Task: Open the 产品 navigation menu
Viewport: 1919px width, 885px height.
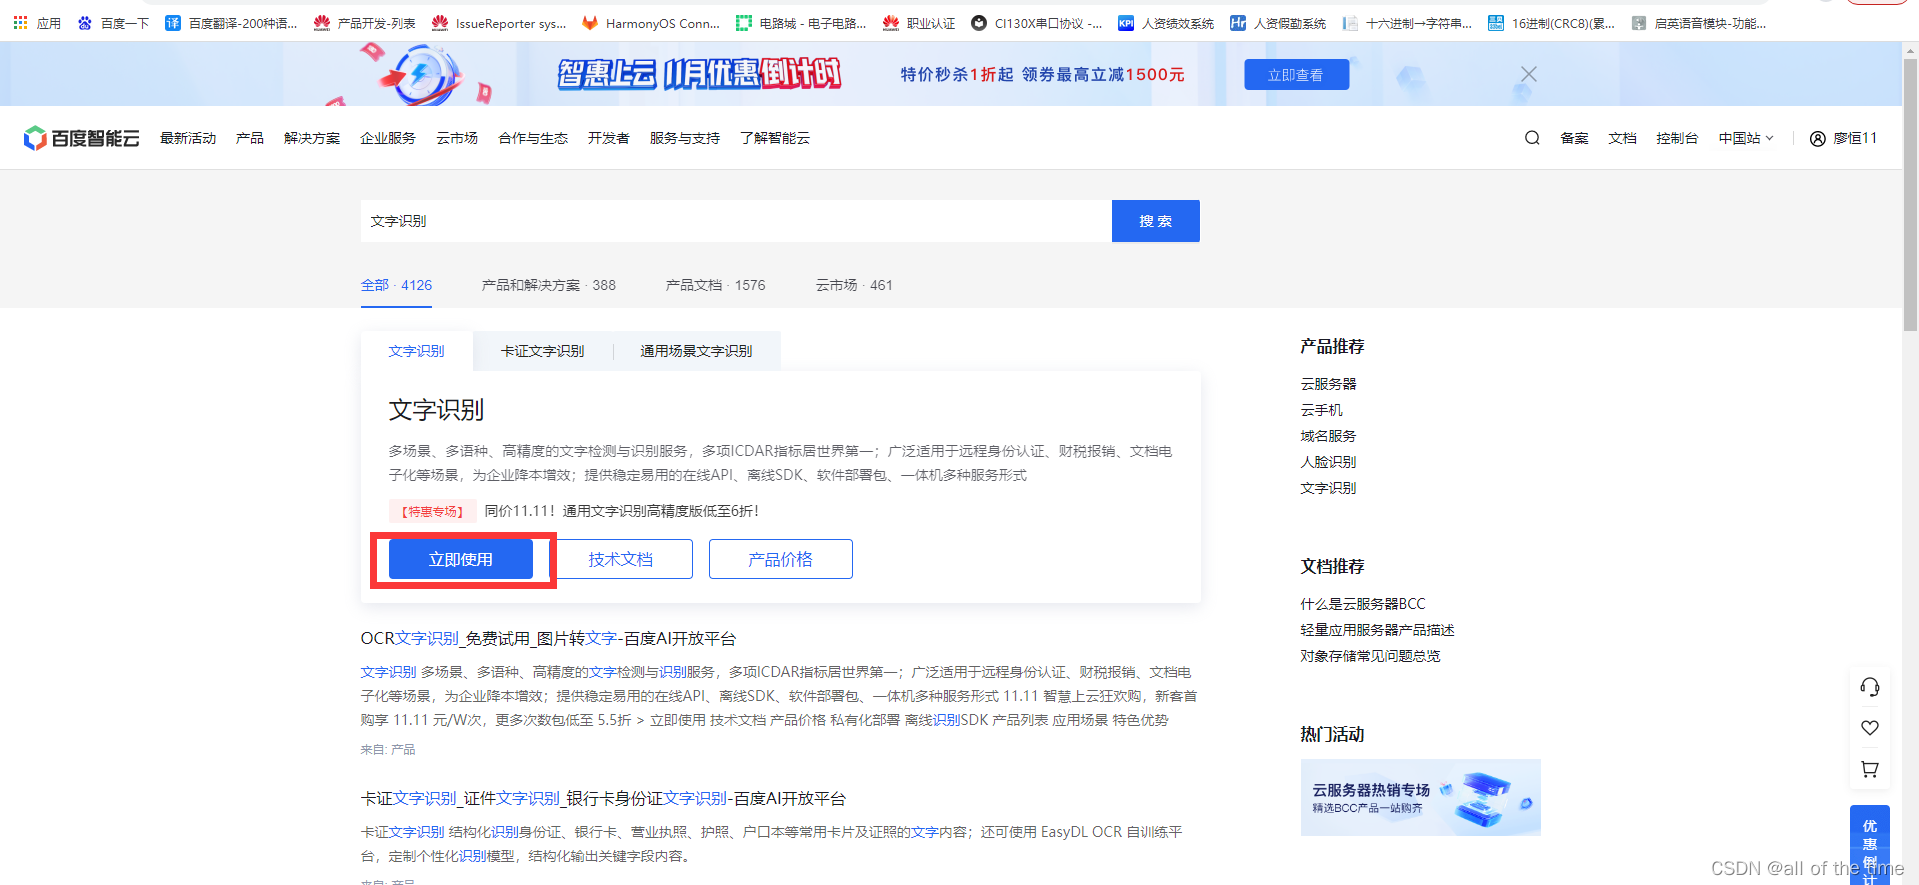Action: pos(250,138)
